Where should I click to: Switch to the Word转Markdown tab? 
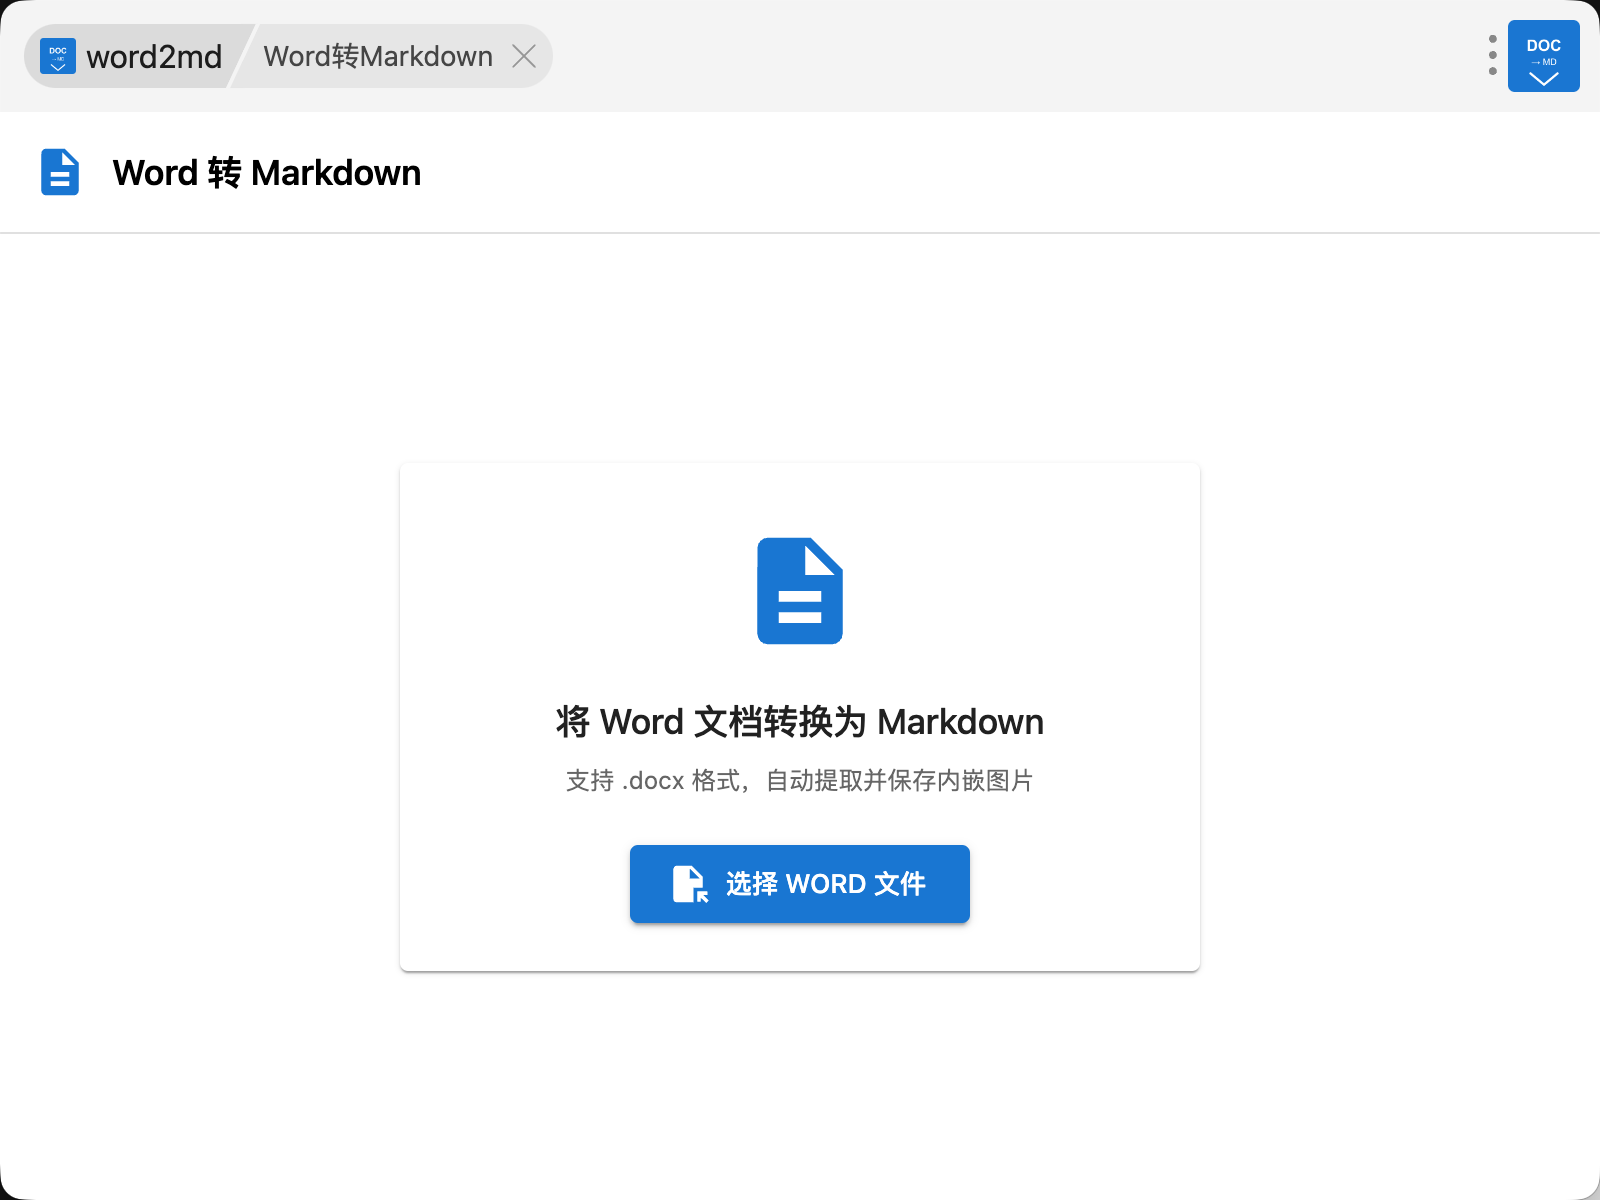tap(378, 57)
